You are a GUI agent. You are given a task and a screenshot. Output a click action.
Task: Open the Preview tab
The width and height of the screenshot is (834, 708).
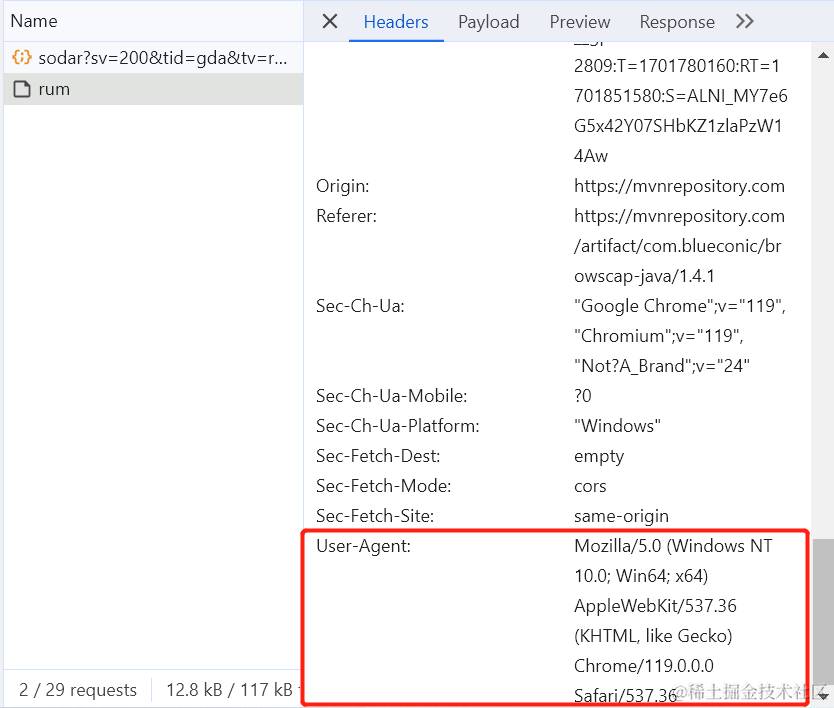coord(580,22)
